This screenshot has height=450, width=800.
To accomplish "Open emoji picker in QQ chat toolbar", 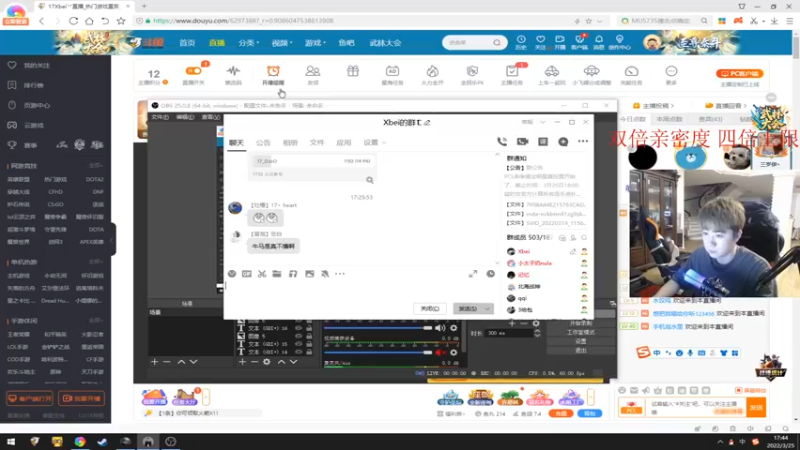I will 232,274.
